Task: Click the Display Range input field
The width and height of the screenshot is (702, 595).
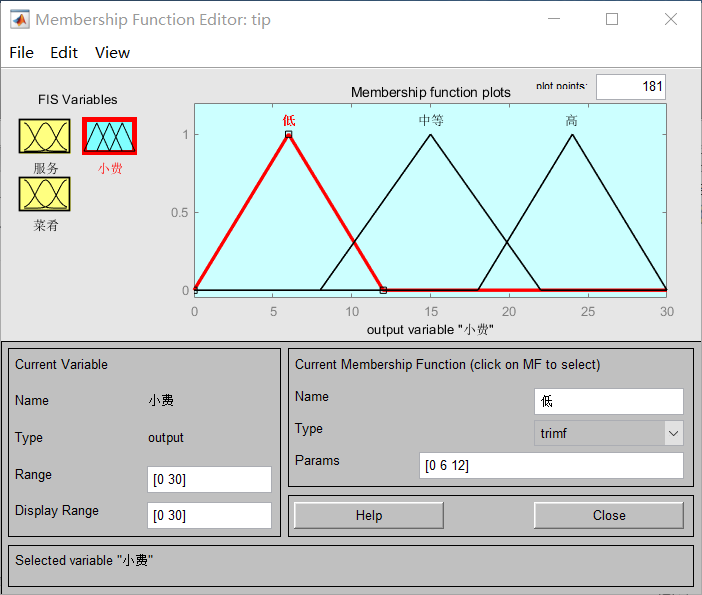Action: [209, 515]
